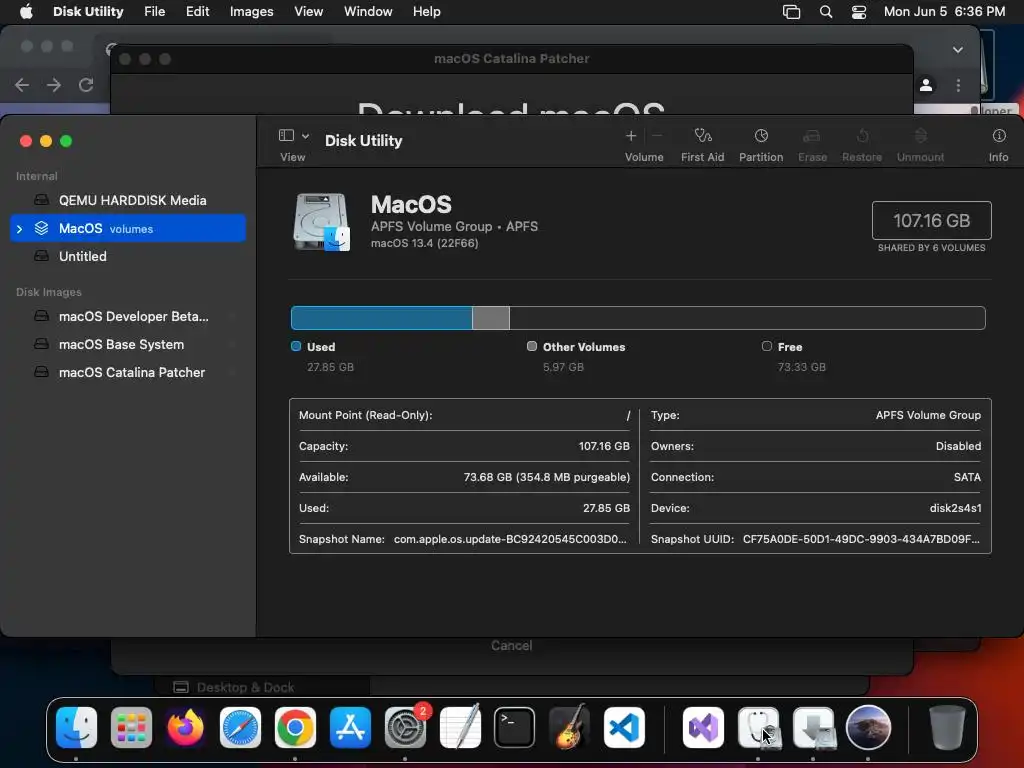Image resolution: width=1024 pixels, height=768 pixels.
Task: Click browser forward arrow behind
Action: tap(54, 85)
